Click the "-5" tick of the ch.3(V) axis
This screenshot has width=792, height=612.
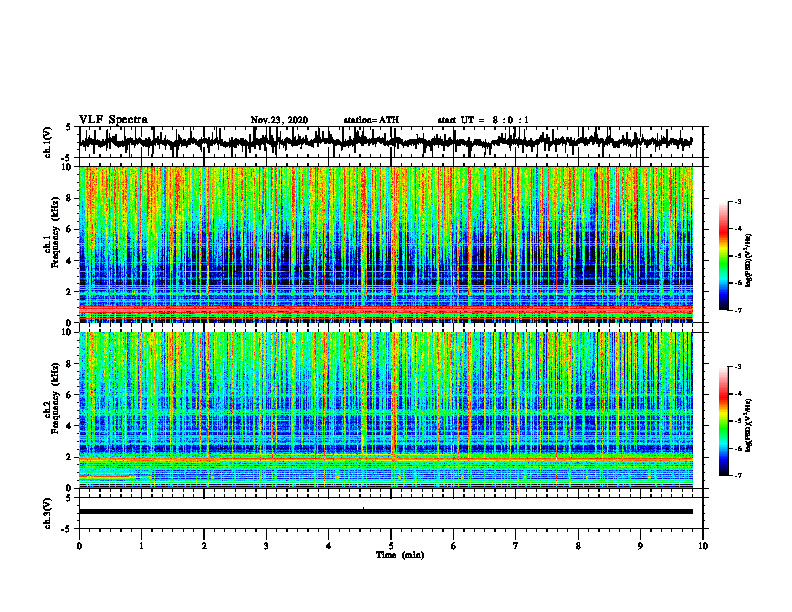[67, 529]
